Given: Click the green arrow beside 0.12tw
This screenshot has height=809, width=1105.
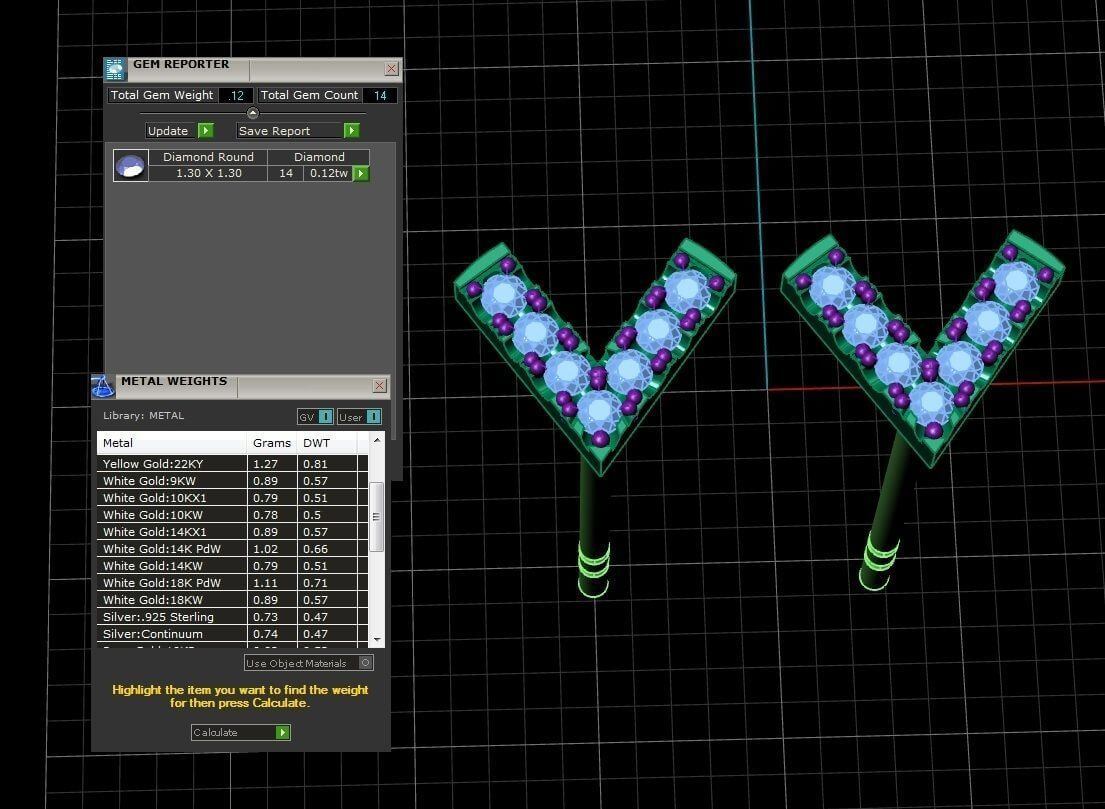Looking at the screenshot, I should click(x=361, y=174).
